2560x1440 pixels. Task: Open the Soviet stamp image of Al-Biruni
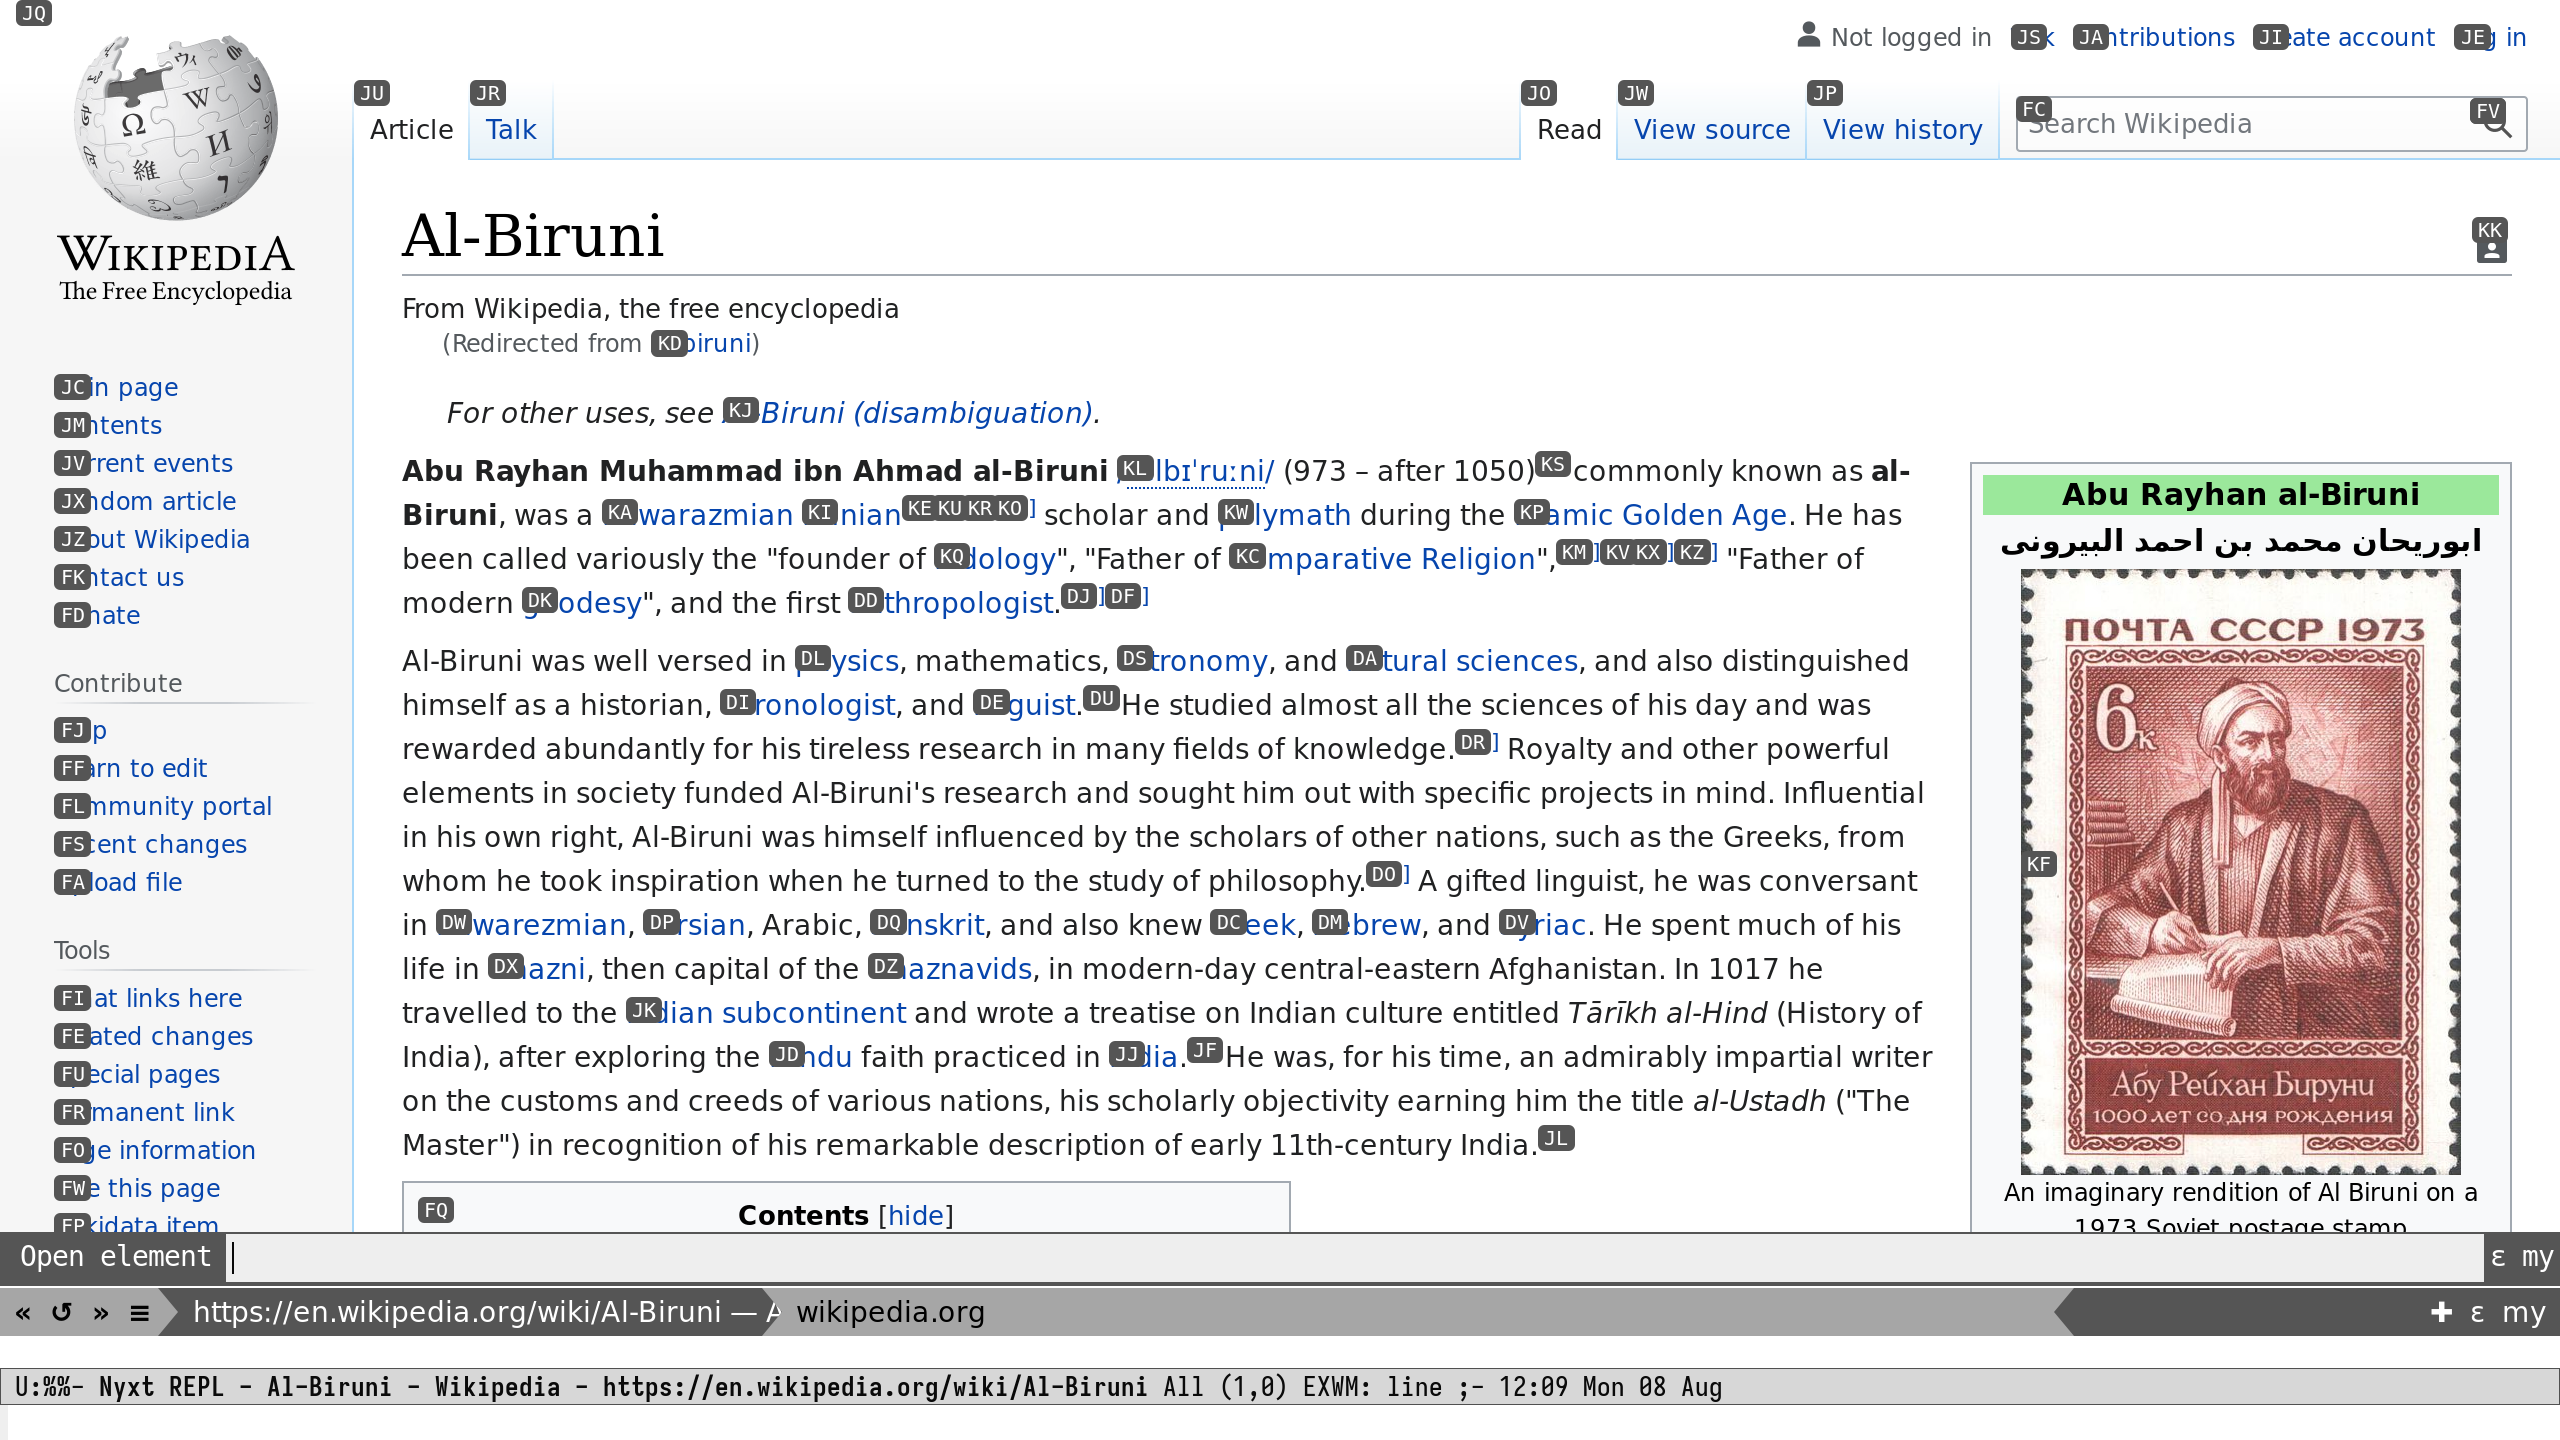[2240, 870]
